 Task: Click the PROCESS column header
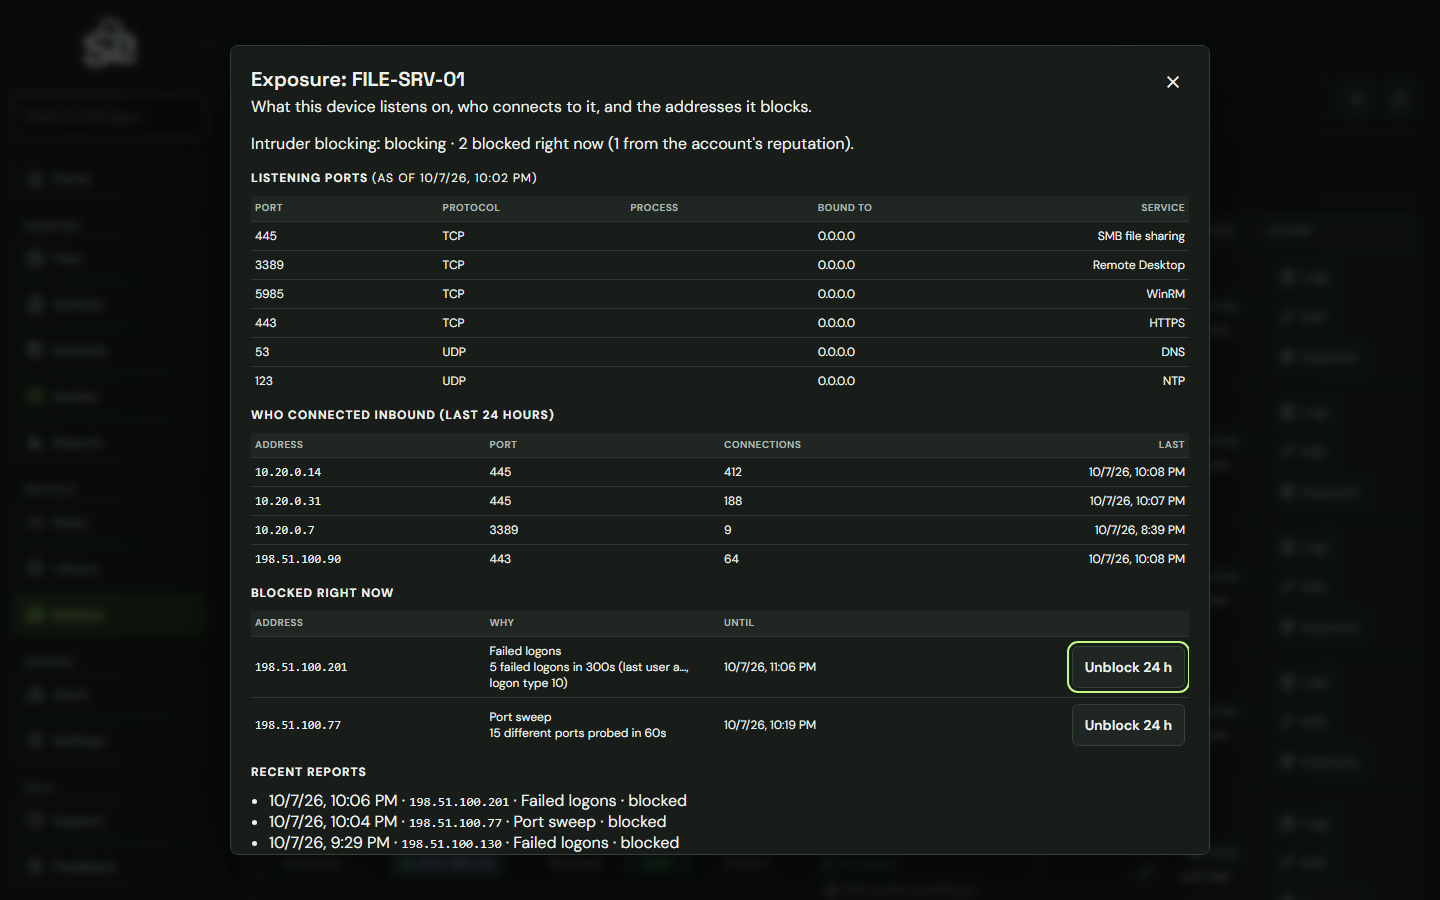654,208
